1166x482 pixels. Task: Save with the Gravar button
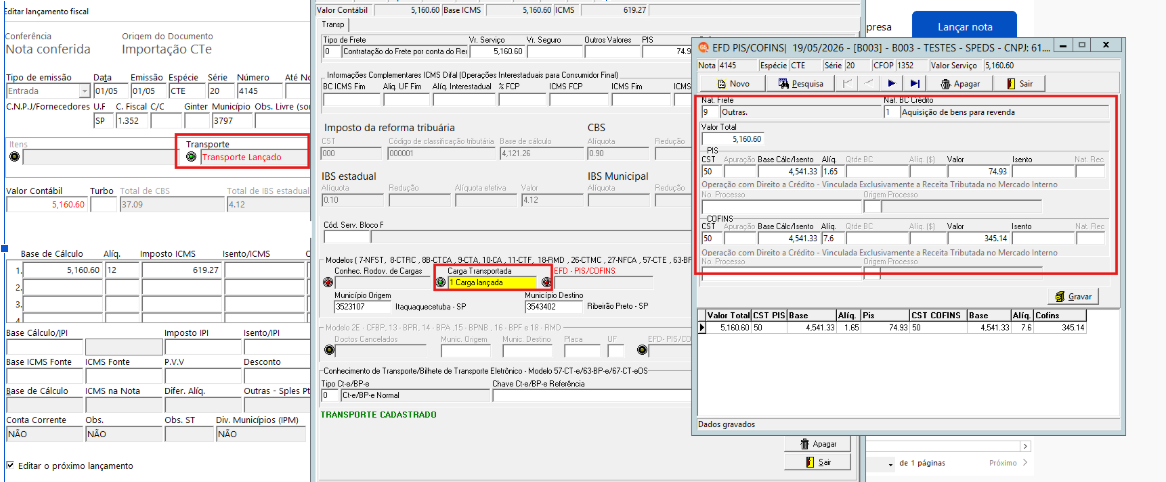[1073, 296]
